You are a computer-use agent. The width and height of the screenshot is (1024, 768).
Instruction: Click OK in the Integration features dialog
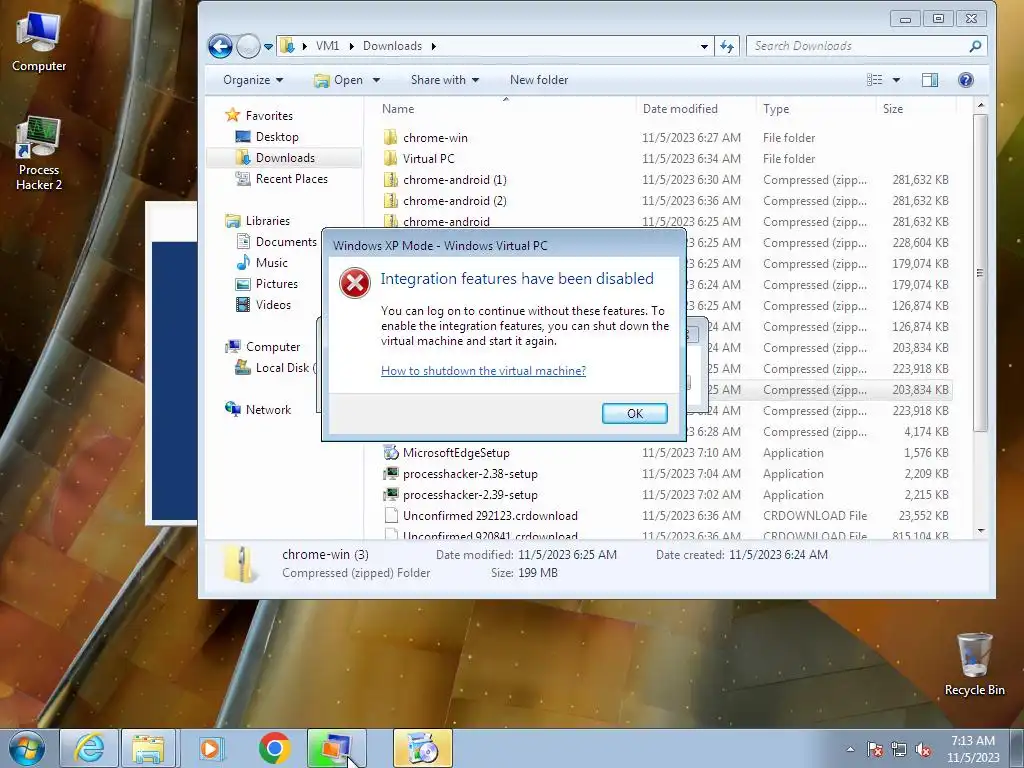click(634, 413)
